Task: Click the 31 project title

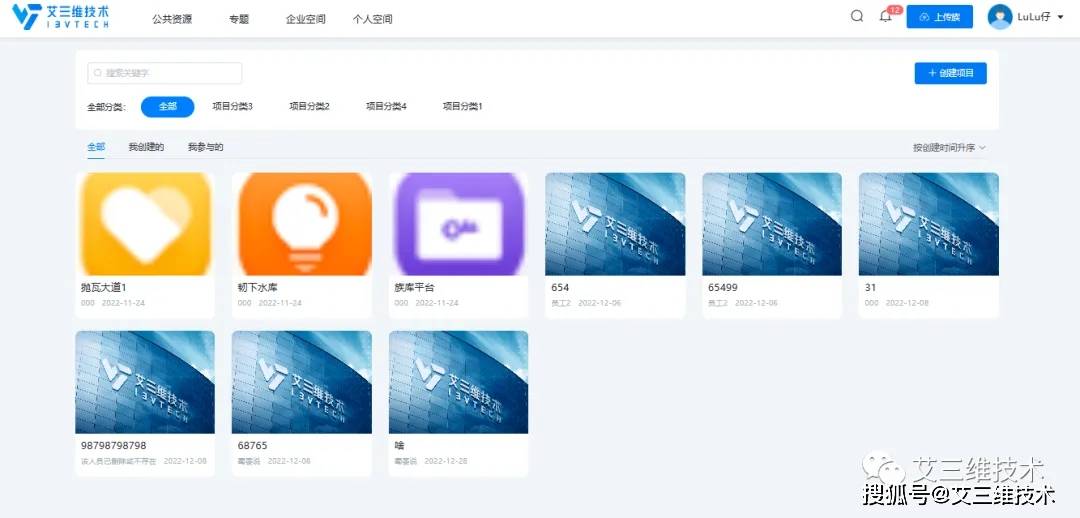Action: [870, 287]
